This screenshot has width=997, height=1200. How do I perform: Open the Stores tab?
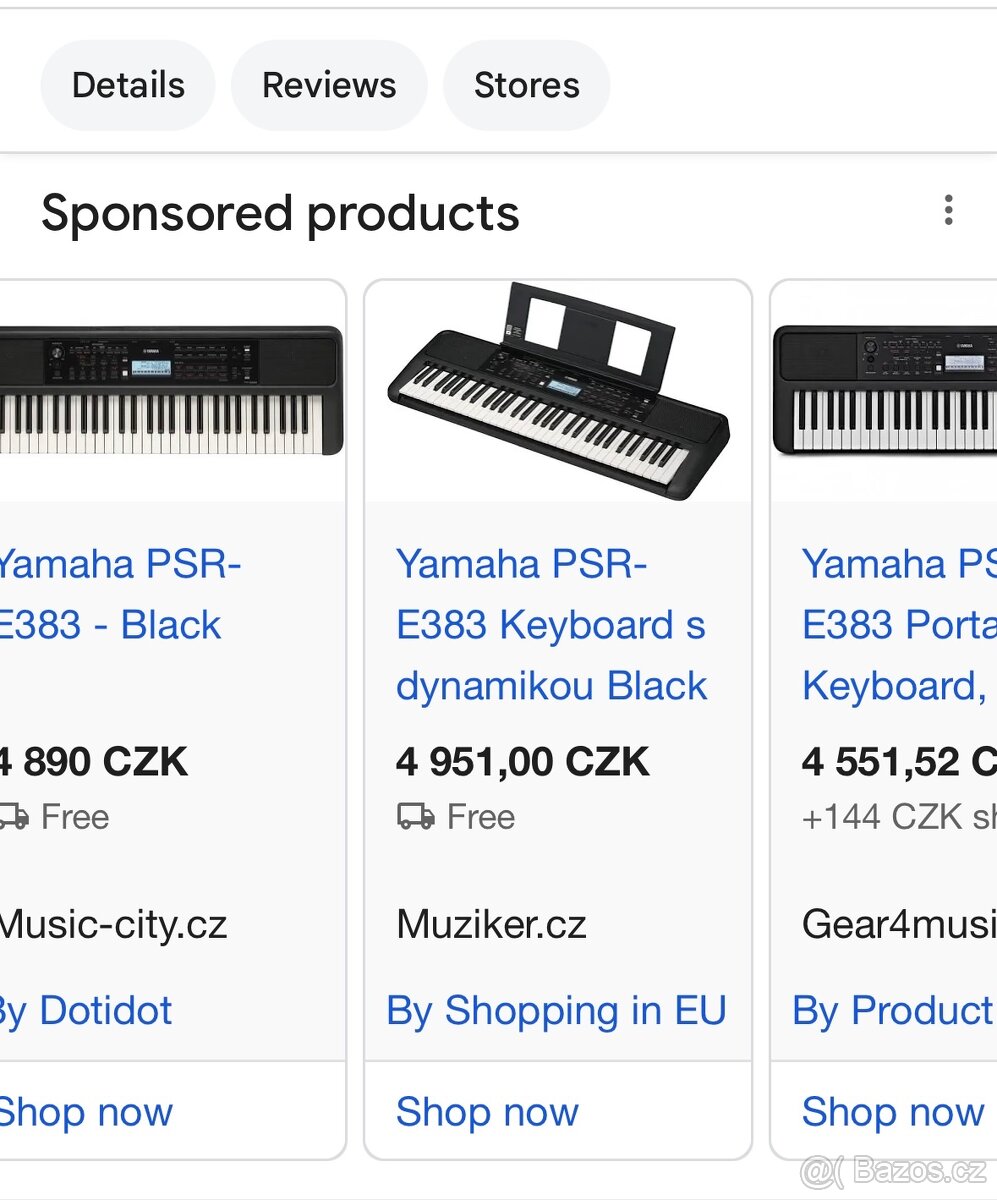pos(526,85)
